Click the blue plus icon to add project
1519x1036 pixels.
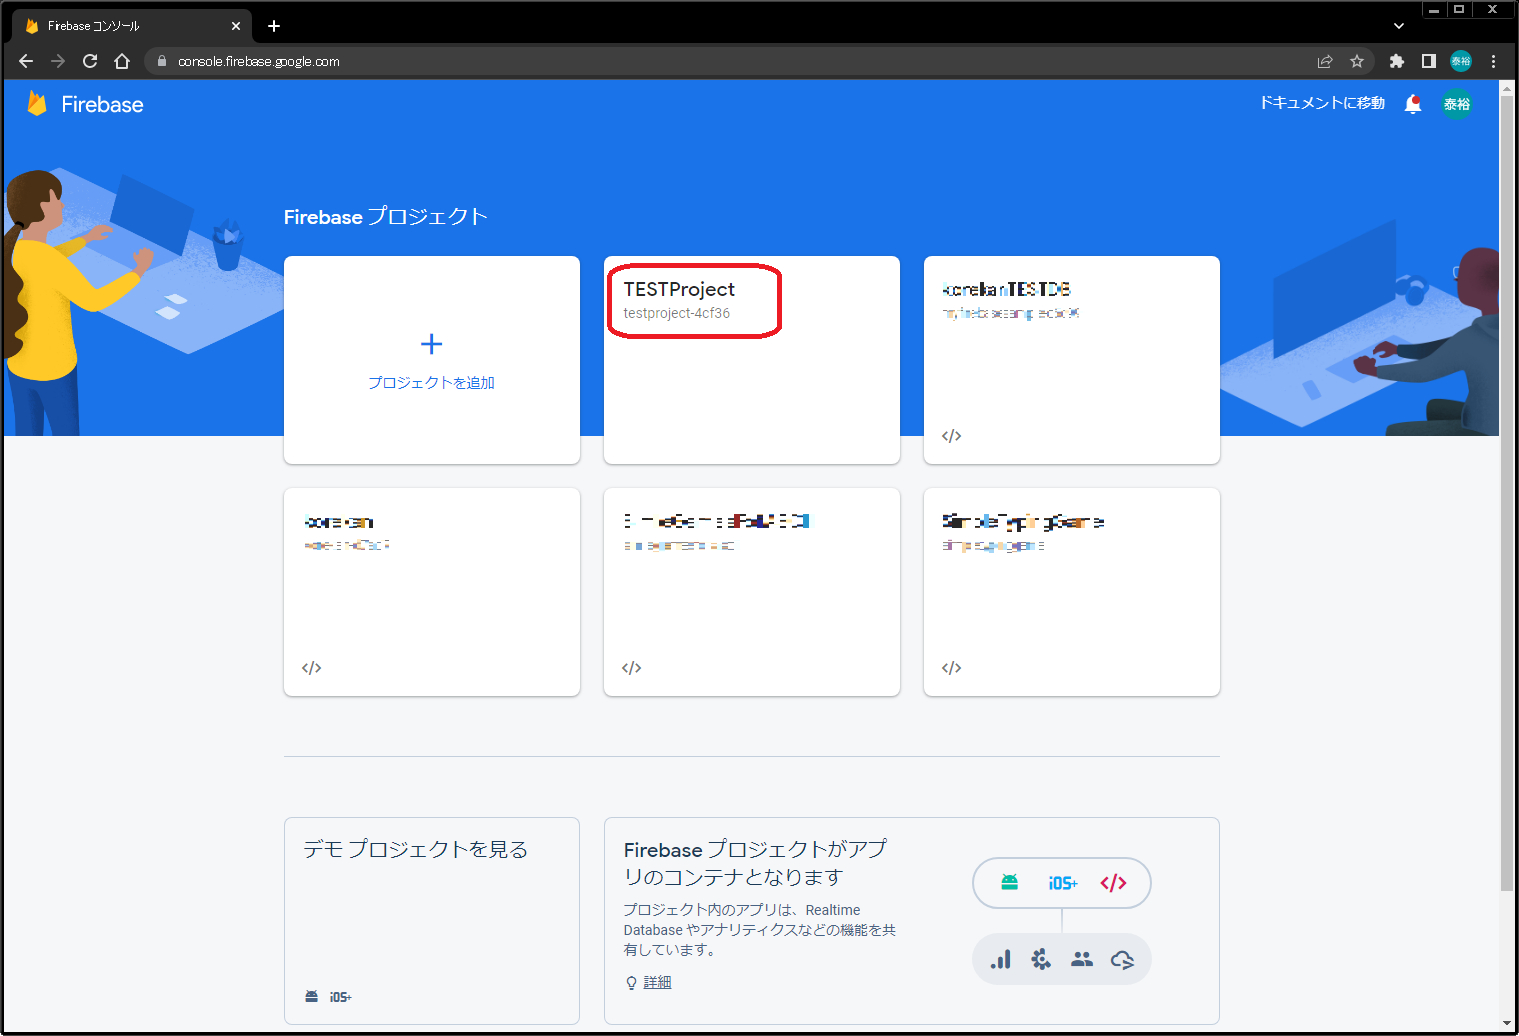(432, 344)
